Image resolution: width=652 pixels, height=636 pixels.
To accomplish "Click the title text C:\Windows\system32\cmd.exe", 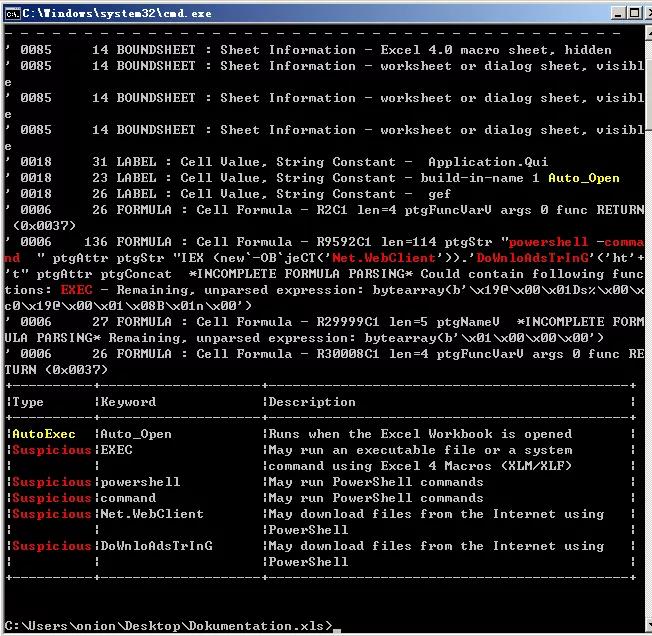I will [x=117, y=14].
